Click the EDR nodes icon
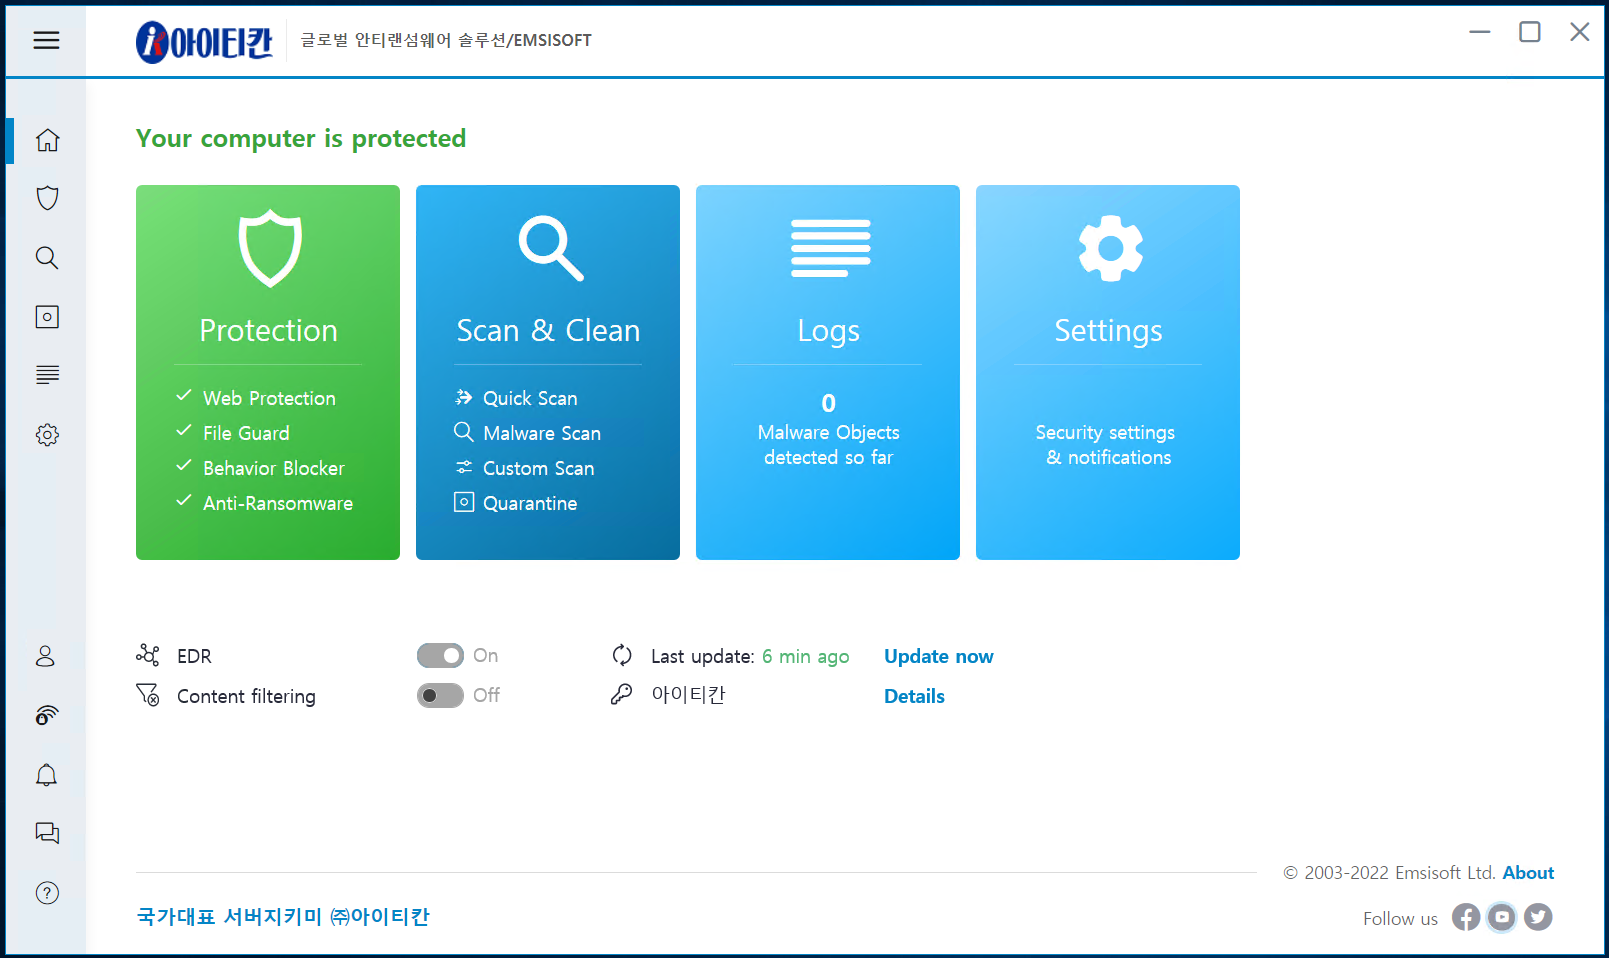 point(148,655)
